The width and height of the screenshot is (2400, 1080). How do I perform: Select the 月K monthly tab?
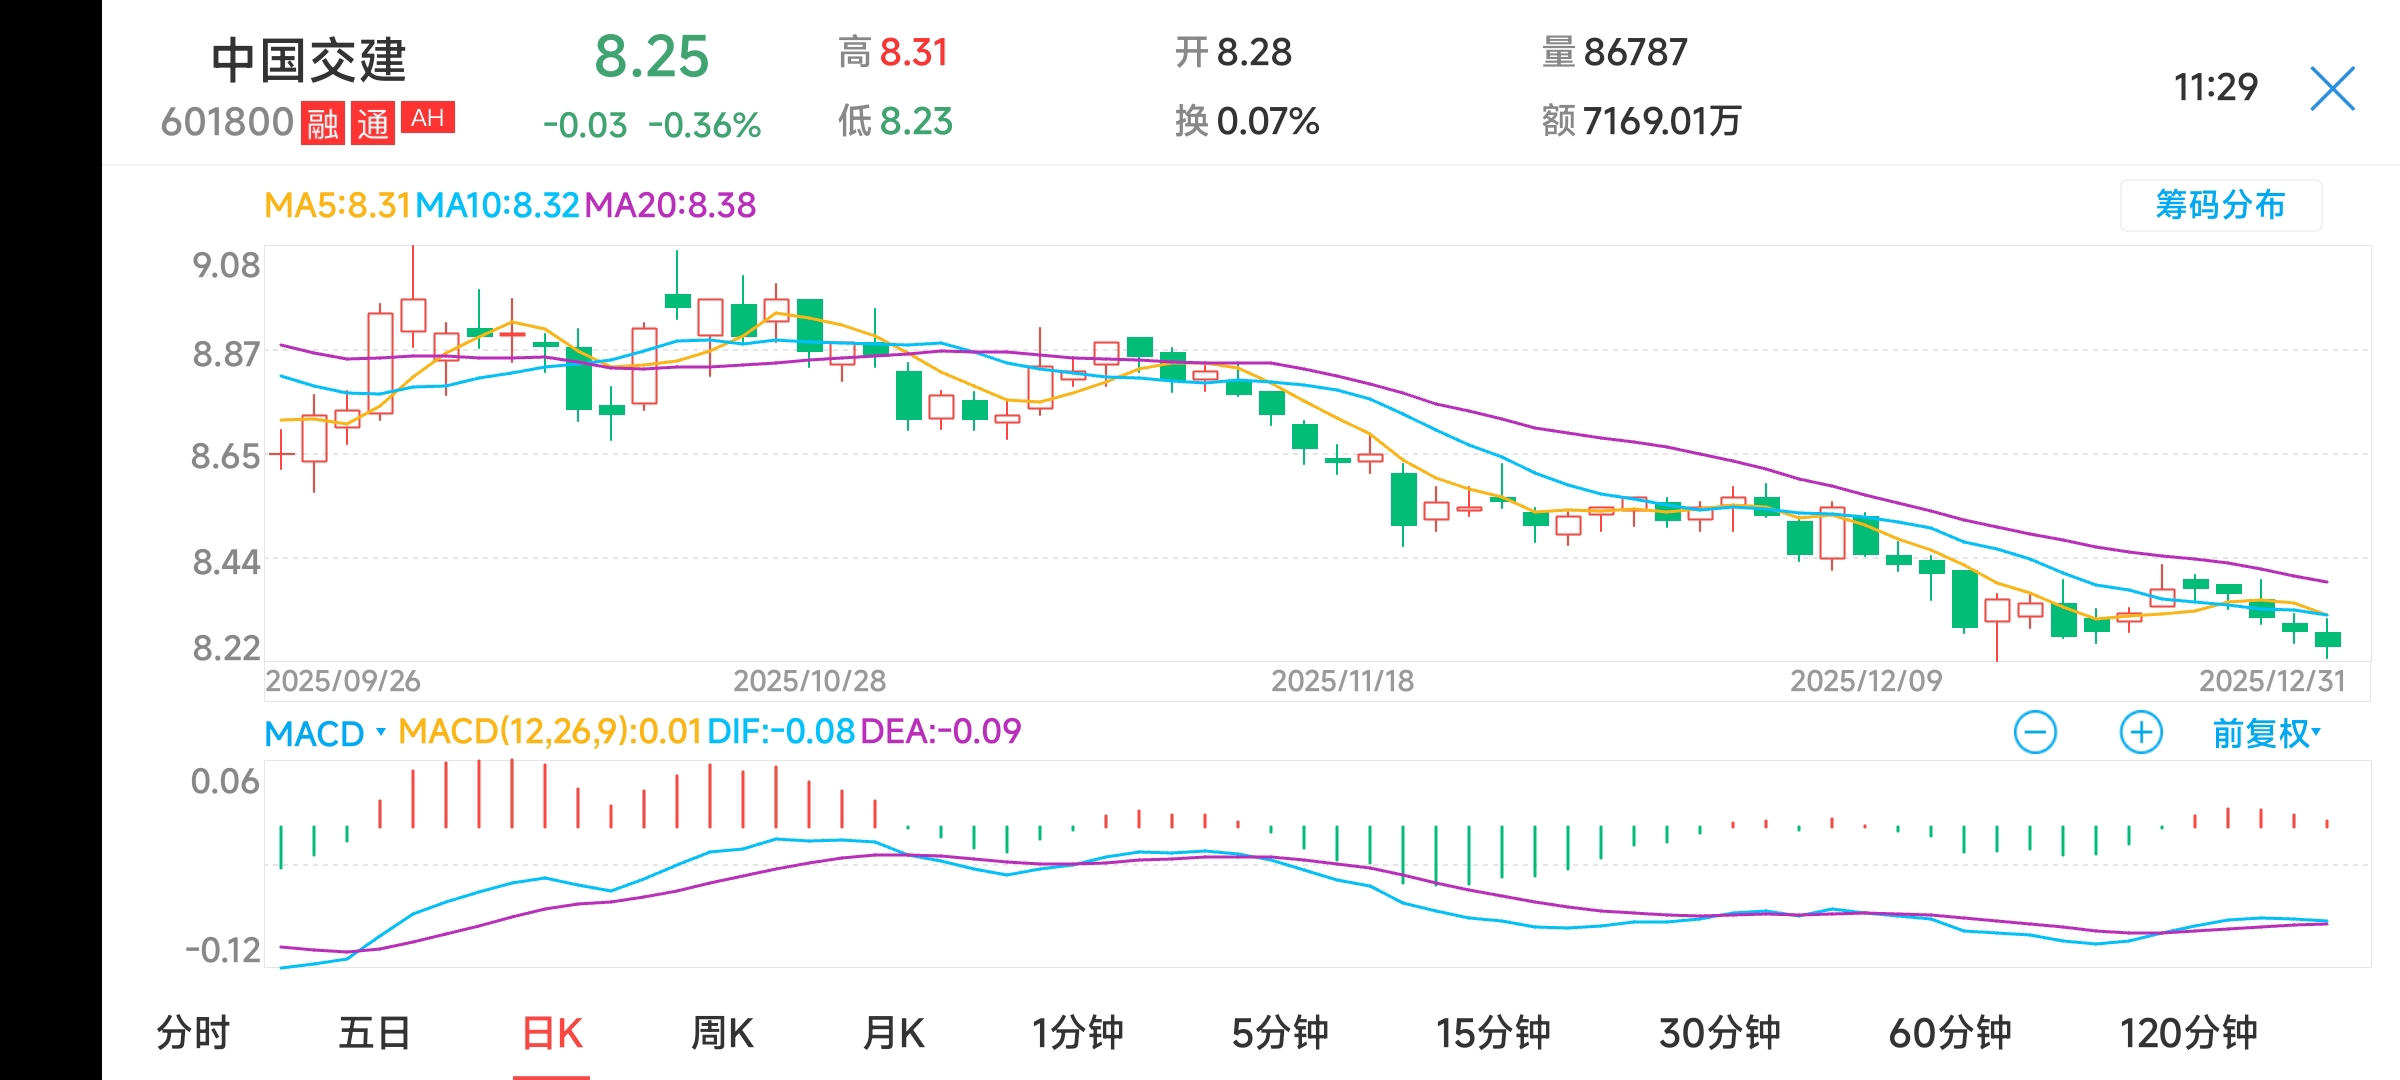point(893,1032)
